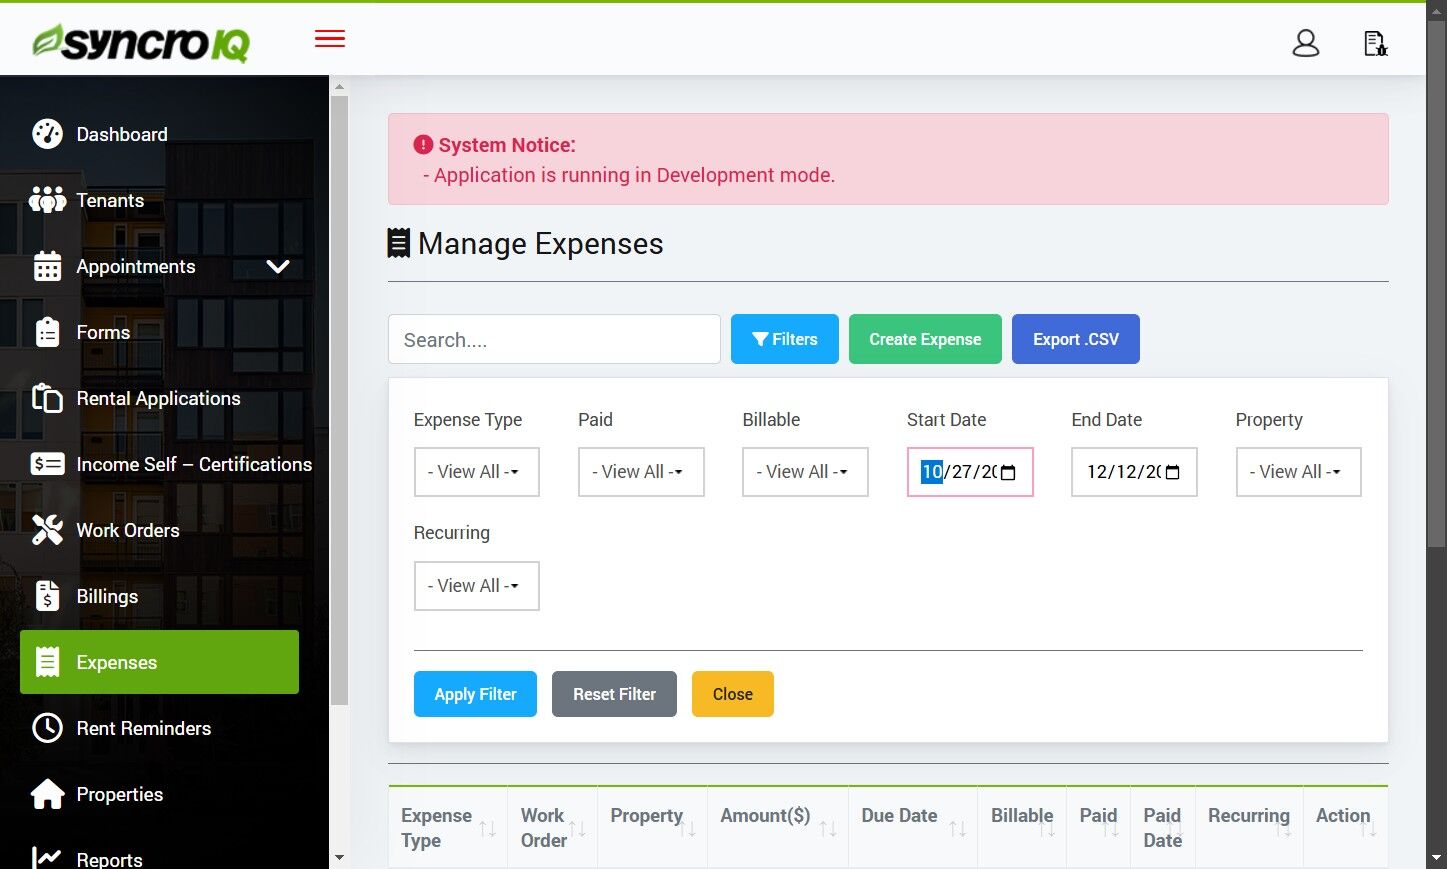Open the Recurring filter dropdown
The width and height of the screenshot is (1447, 869).
tap(477, 586)
